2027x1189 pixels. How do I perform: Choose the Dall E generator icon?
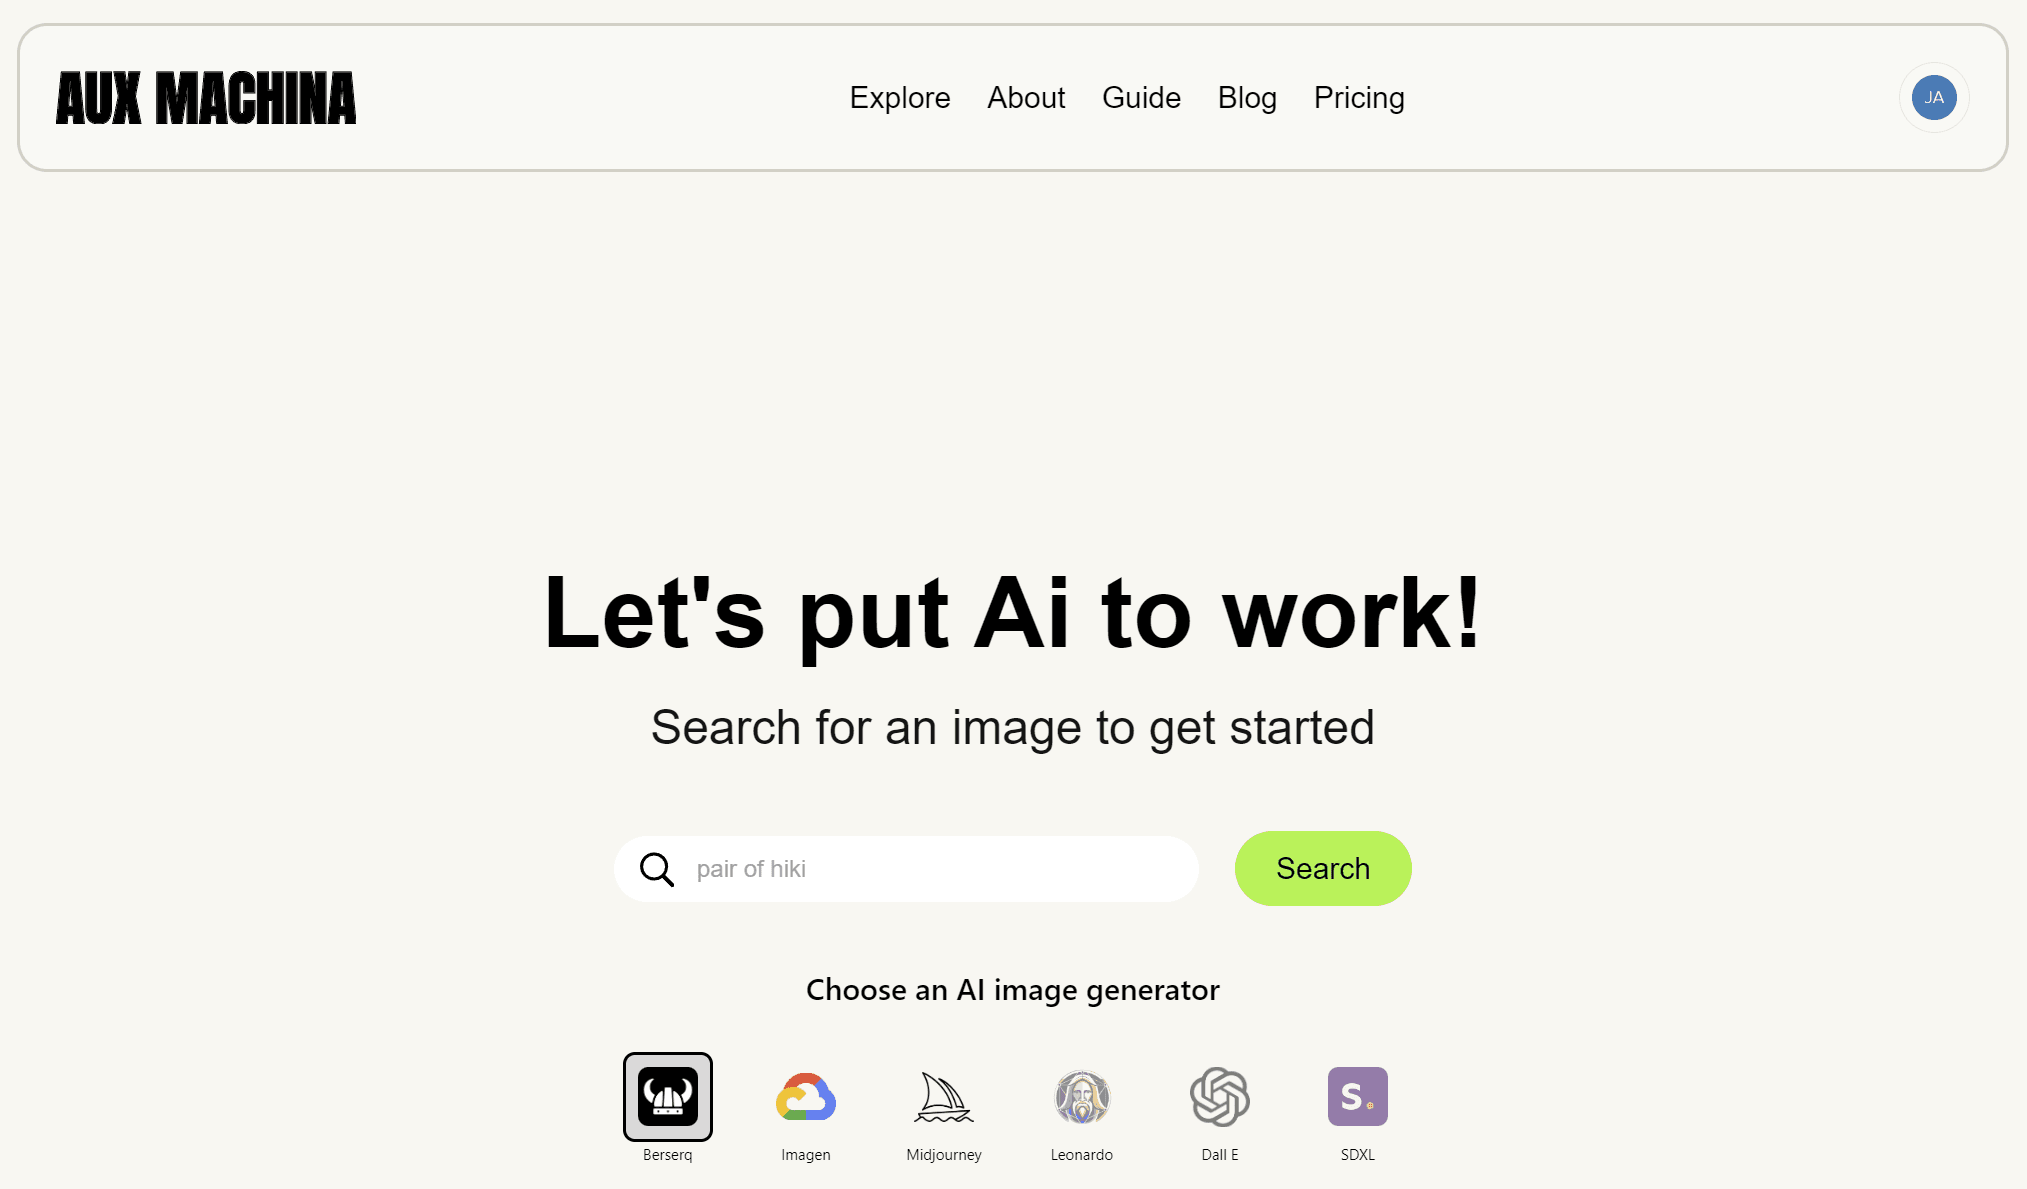click(1219, 1096)
